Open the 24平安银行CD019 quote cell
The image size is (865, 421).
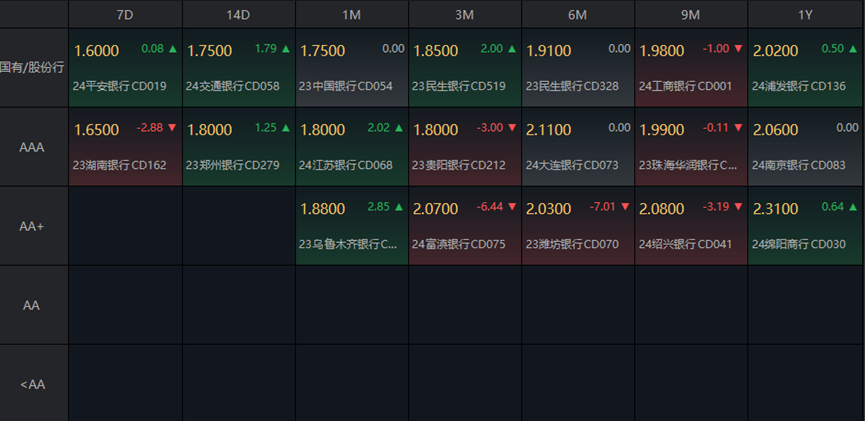[125, 67]
